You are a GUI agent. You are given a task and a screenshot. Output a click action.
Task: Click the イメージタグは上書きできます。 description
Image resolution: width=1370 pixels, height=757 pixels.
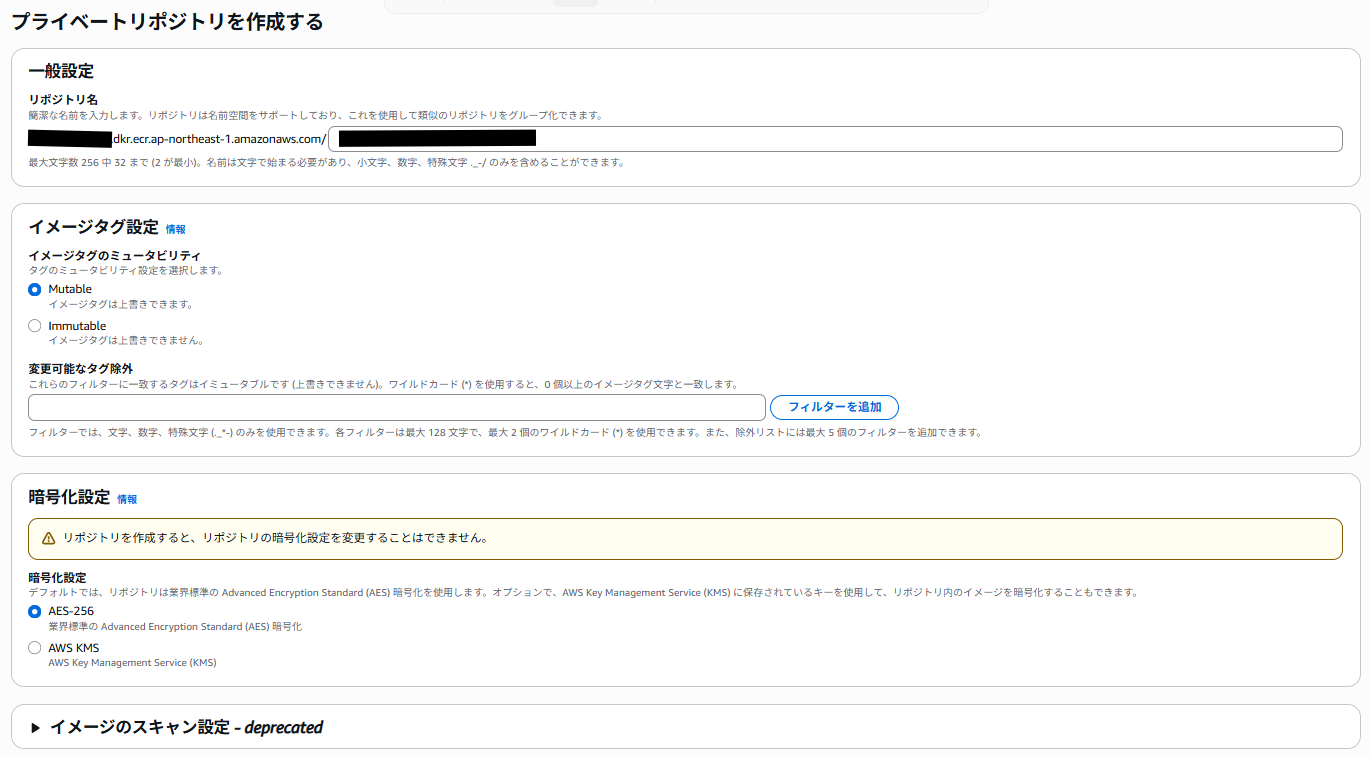click(121, 304)
